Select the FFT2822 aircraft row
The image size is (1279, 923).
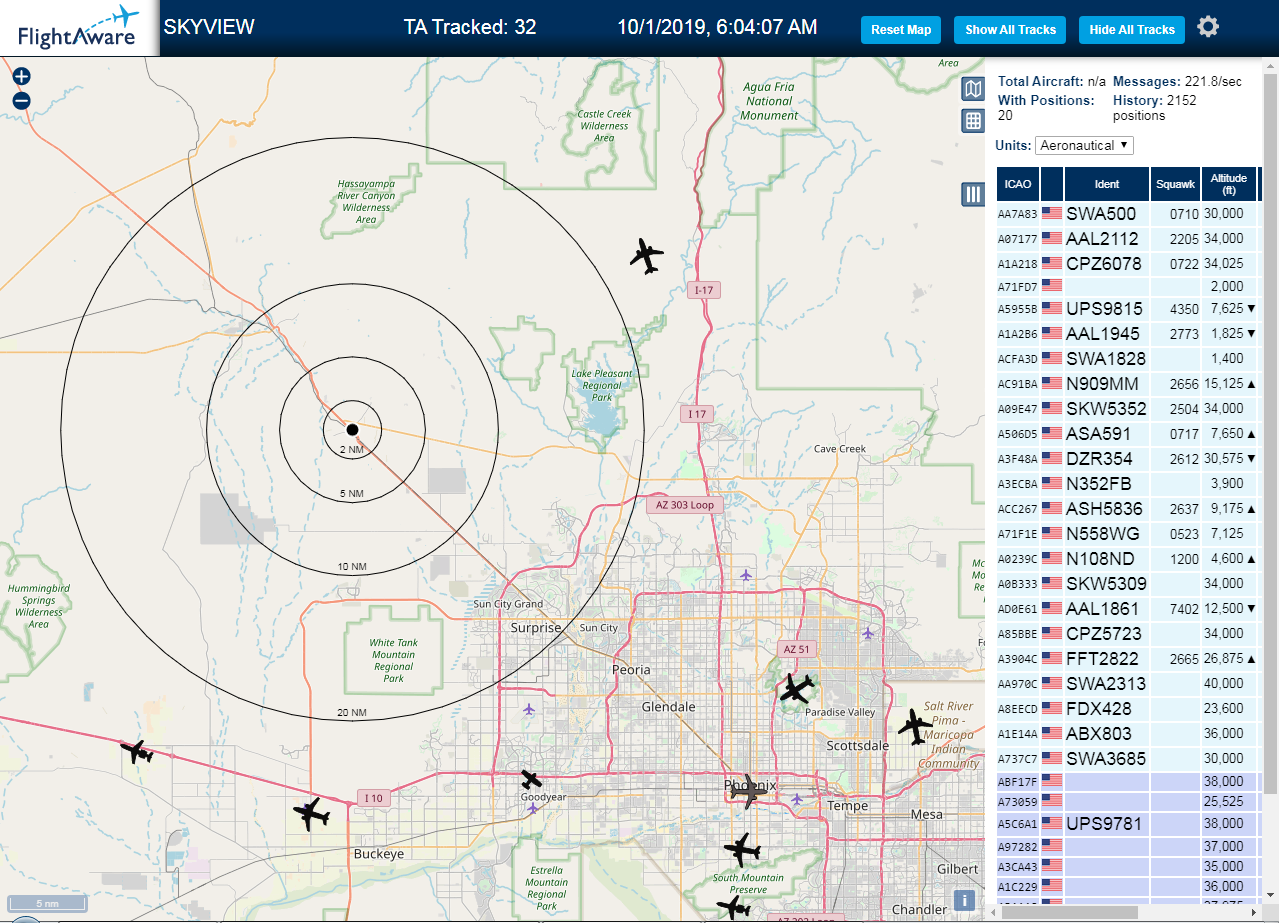1127,659
